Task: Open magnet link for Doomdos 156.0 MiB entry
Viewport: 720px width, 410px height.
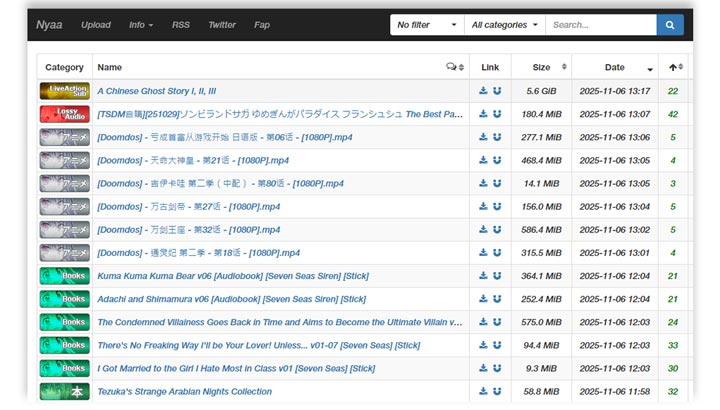Action: (497, 206)
